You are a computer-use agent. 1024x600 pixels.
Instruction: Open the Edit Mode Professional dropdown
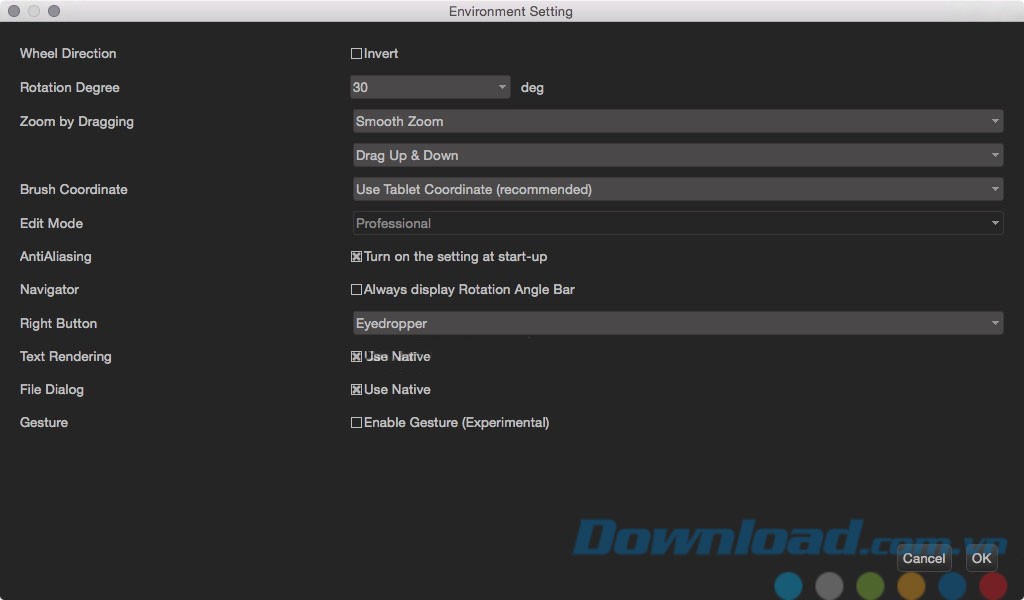[x=677, y=224]
